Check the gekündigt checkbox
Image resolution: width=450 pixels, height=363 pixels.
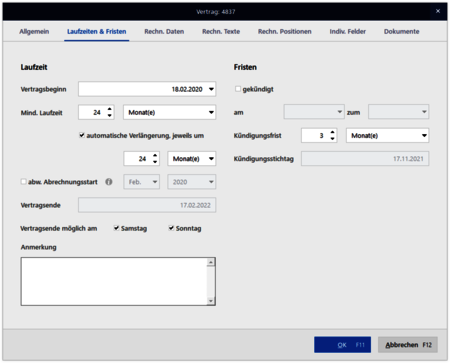pos(238,89)
